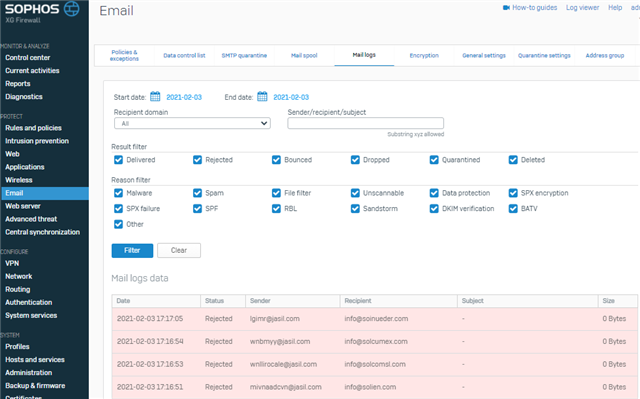Open Web server in sidebar
The height and width of the screenshot is (399, 640).
(x=23, y=206)
